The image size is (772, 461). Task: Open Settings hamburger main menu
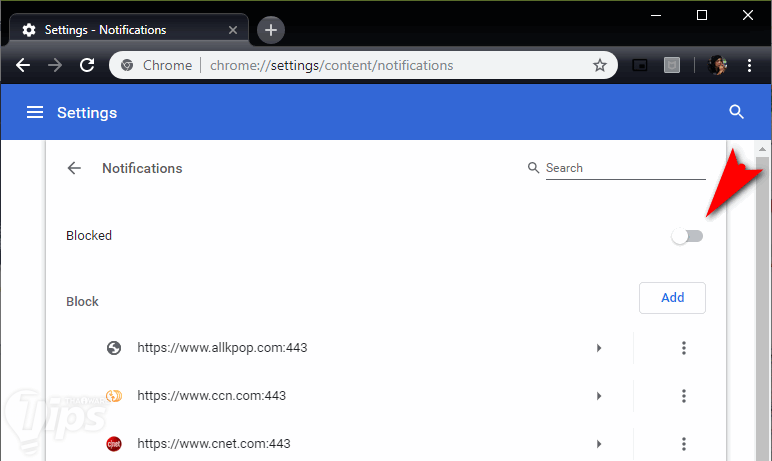35,112
